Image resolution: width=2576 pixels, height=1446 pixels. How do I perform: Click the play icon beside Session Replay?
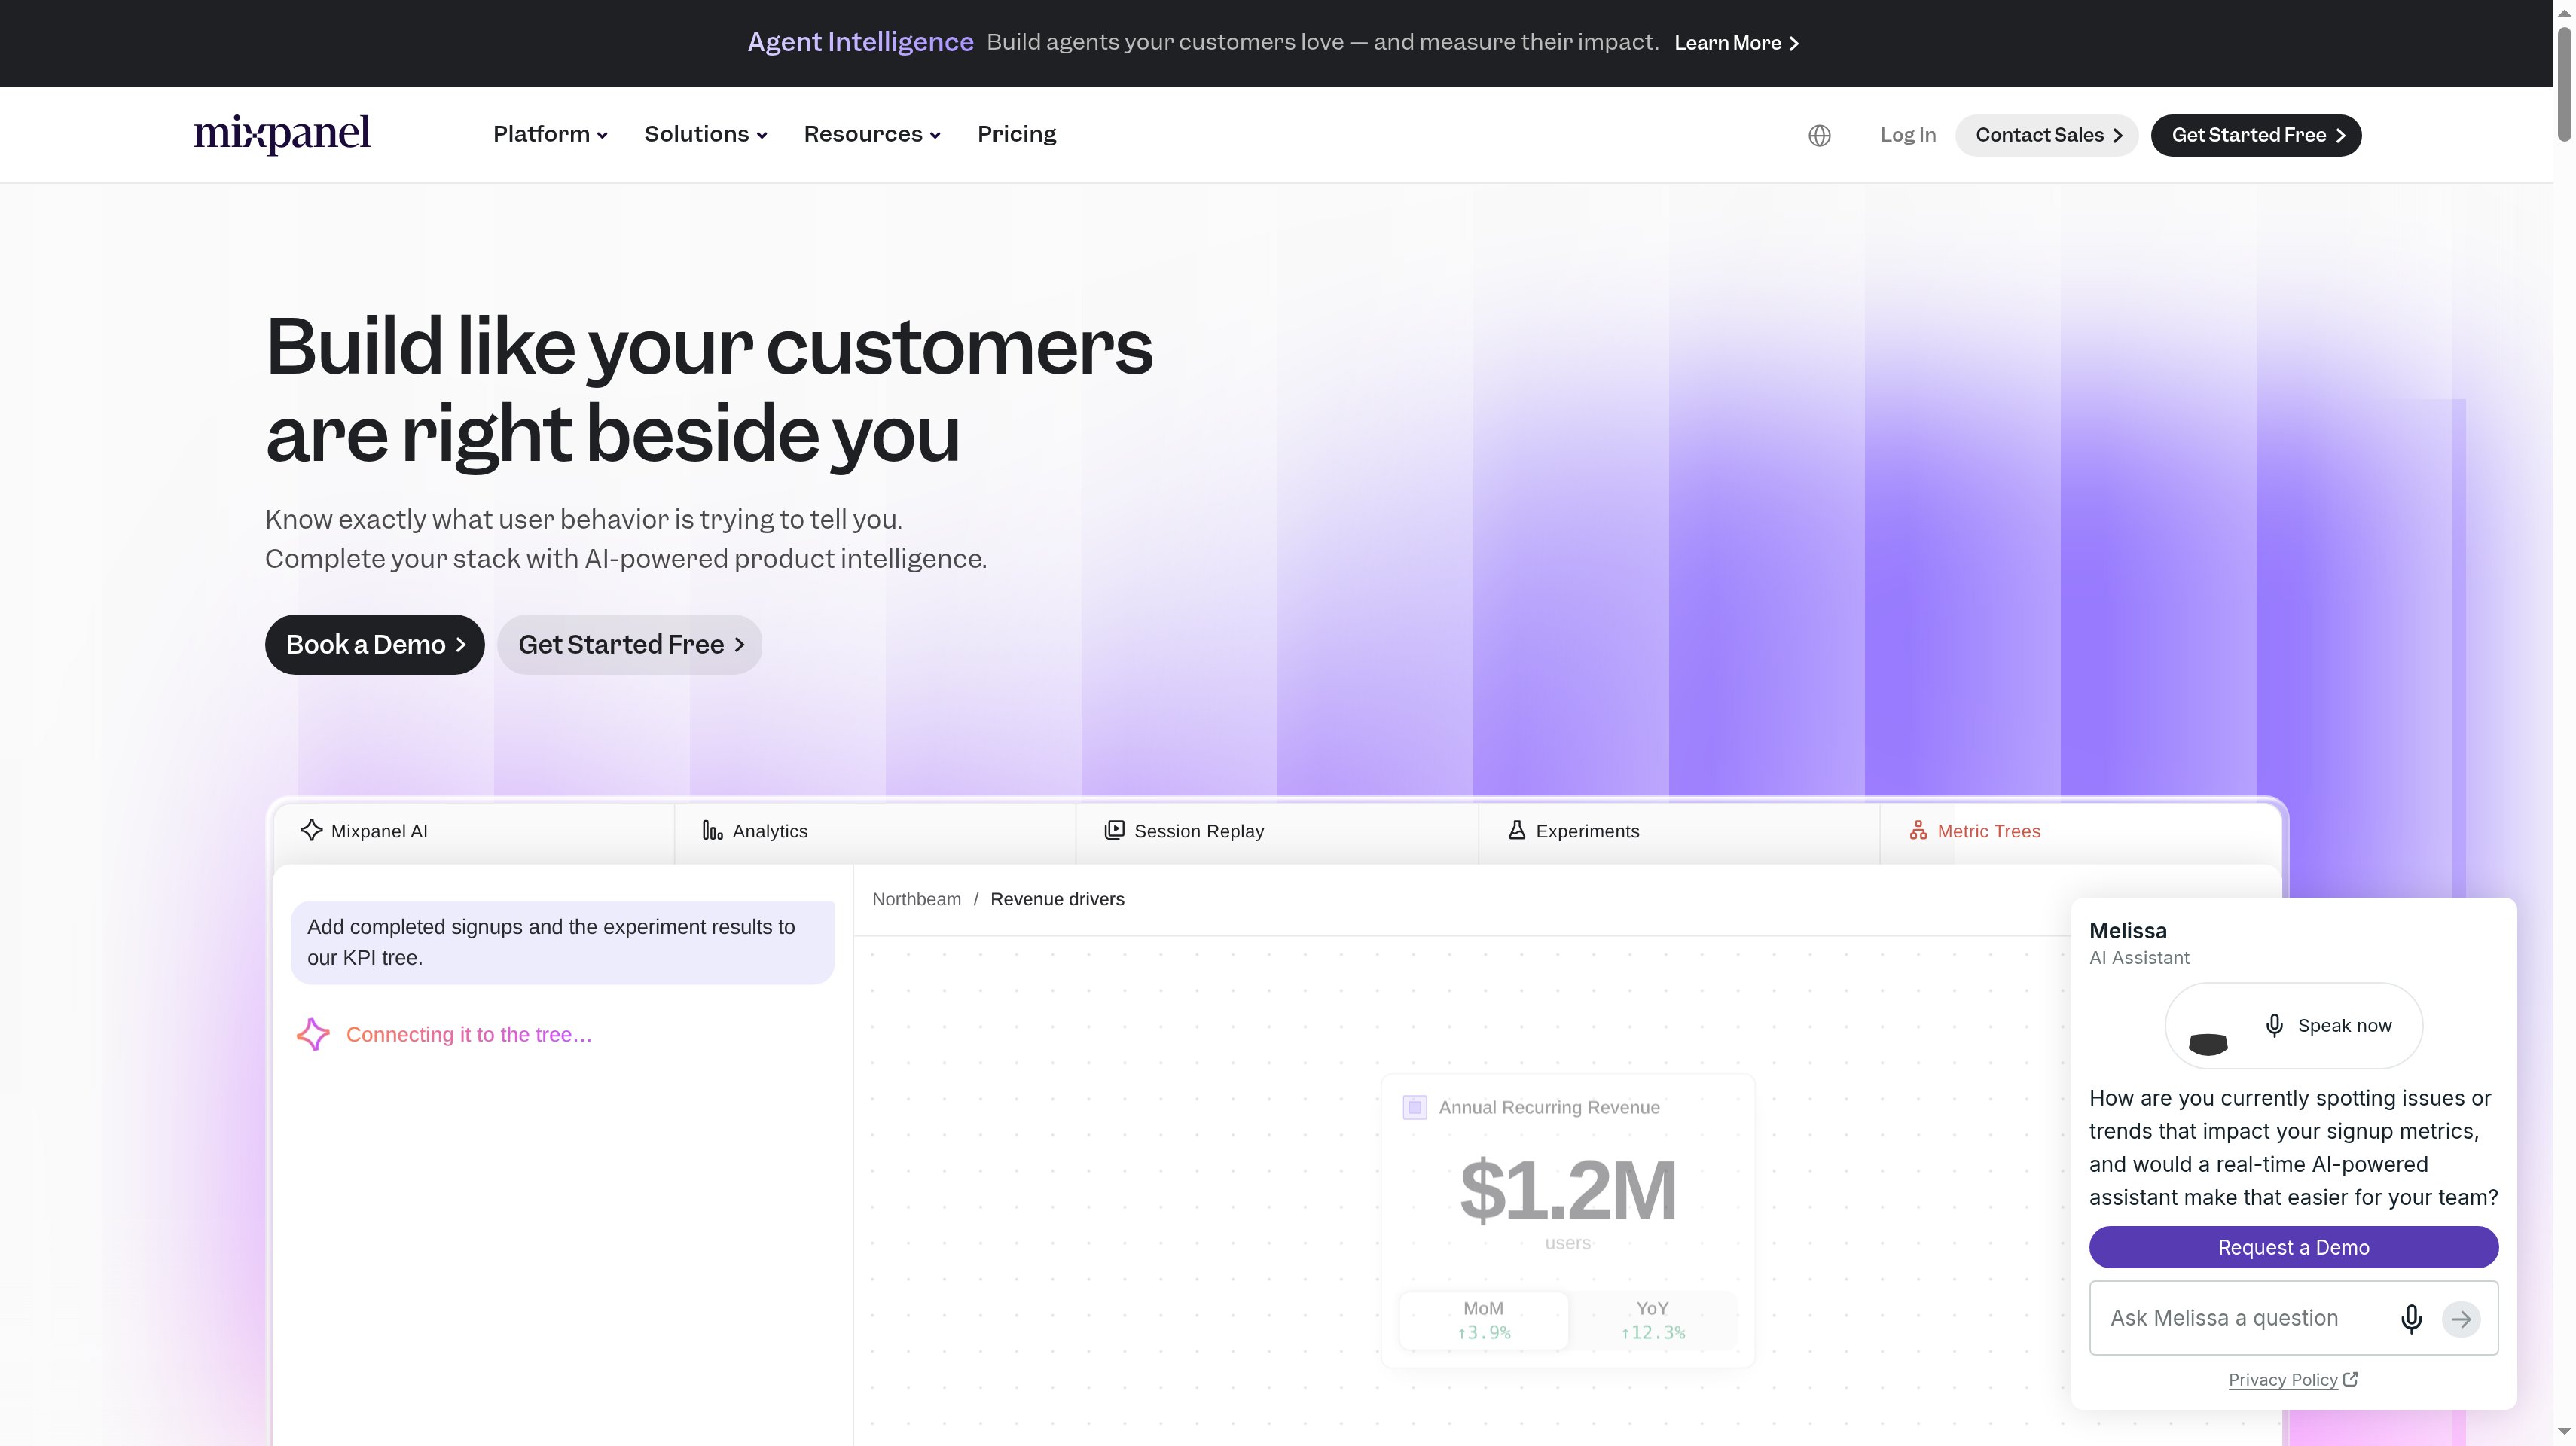(x=1114, y=830)
